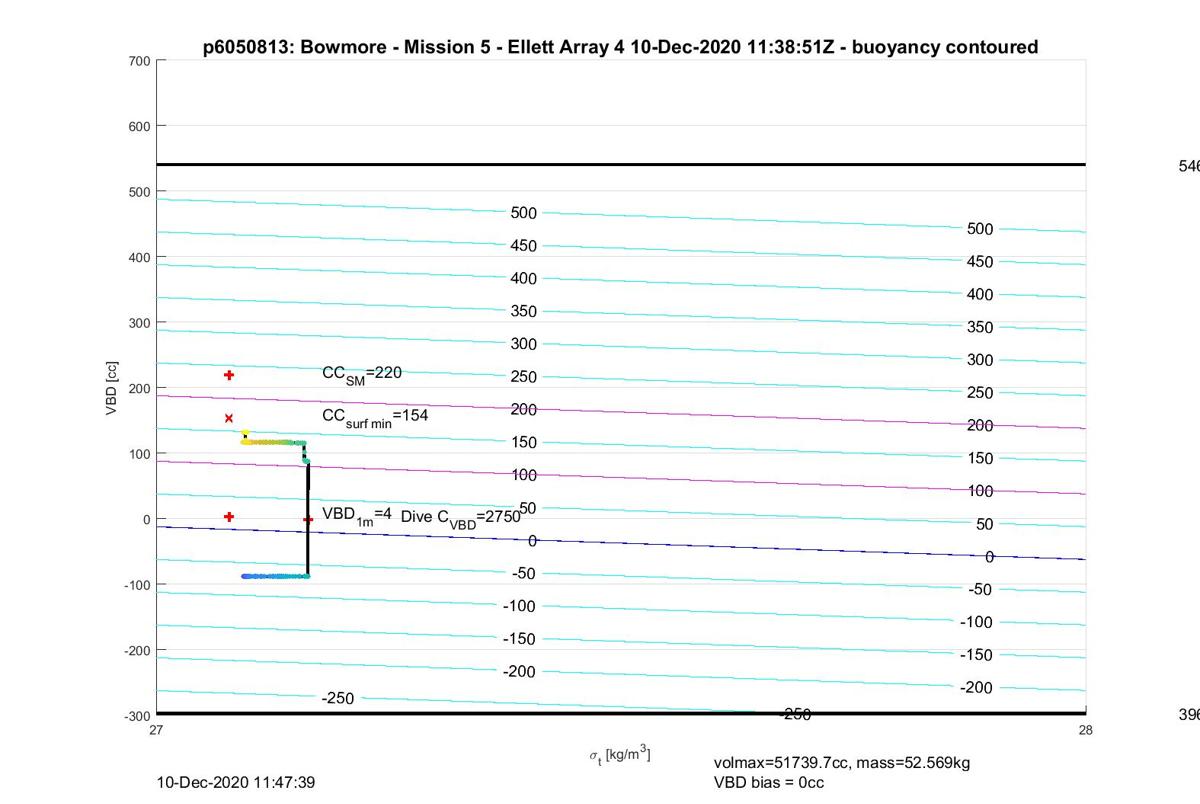Click the y-axis tick label "-300"
1200x804 pixels.
pos(137,715)
